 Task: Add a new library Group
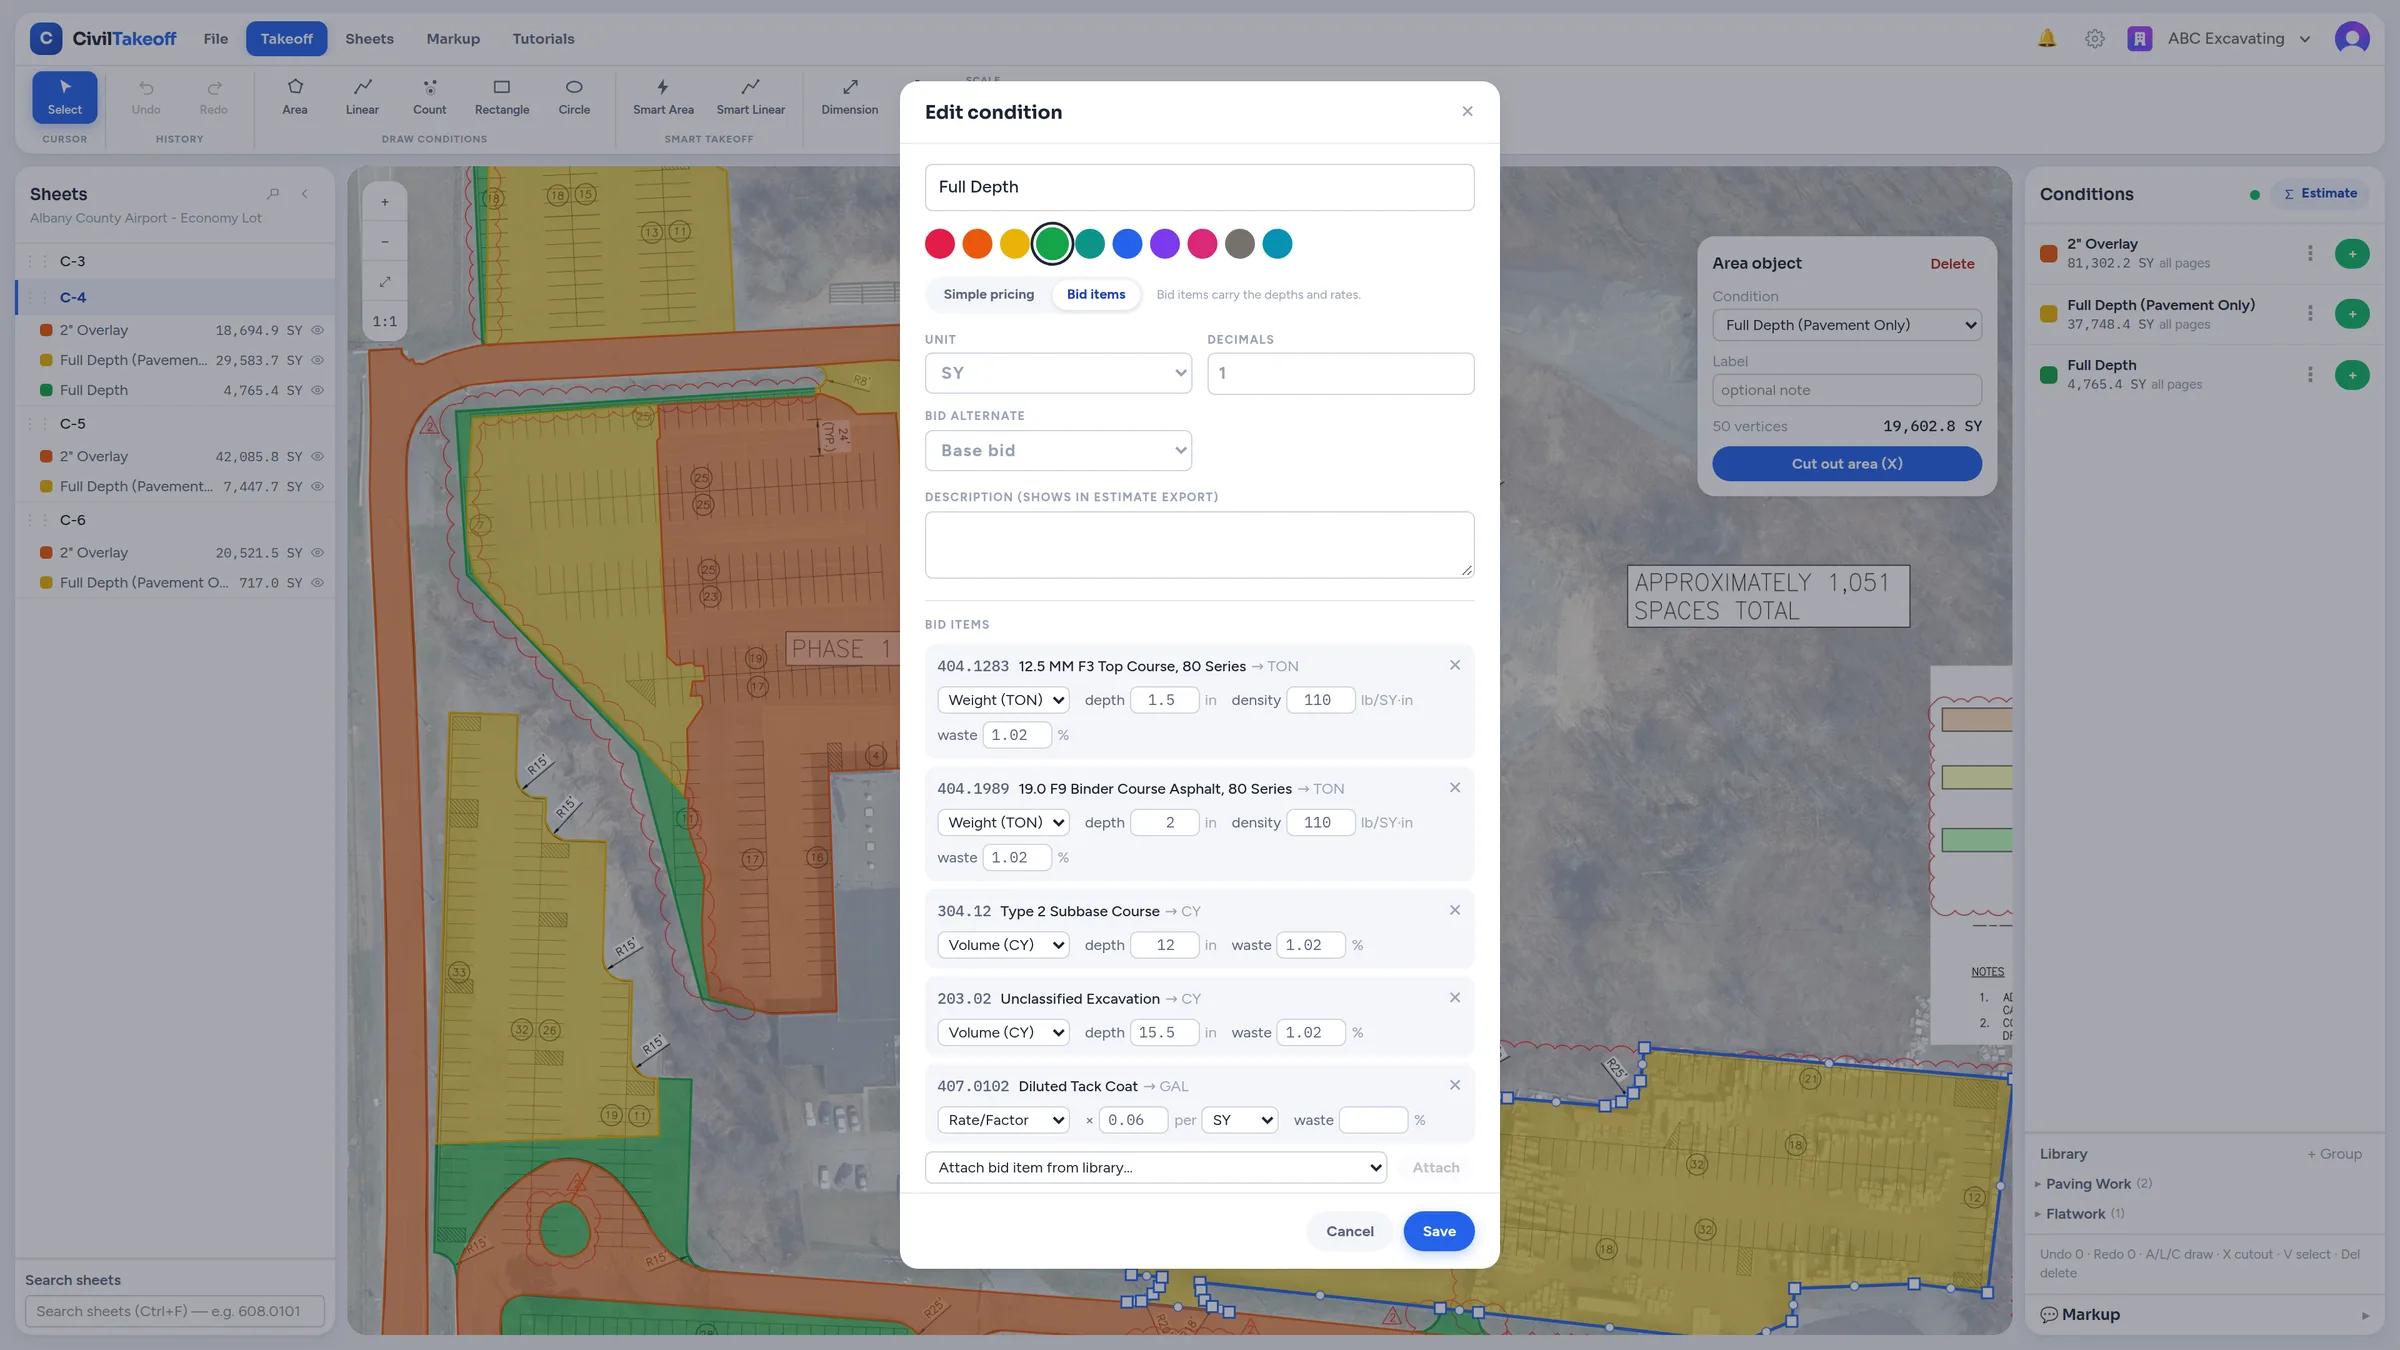(x=2334, y=1154)
